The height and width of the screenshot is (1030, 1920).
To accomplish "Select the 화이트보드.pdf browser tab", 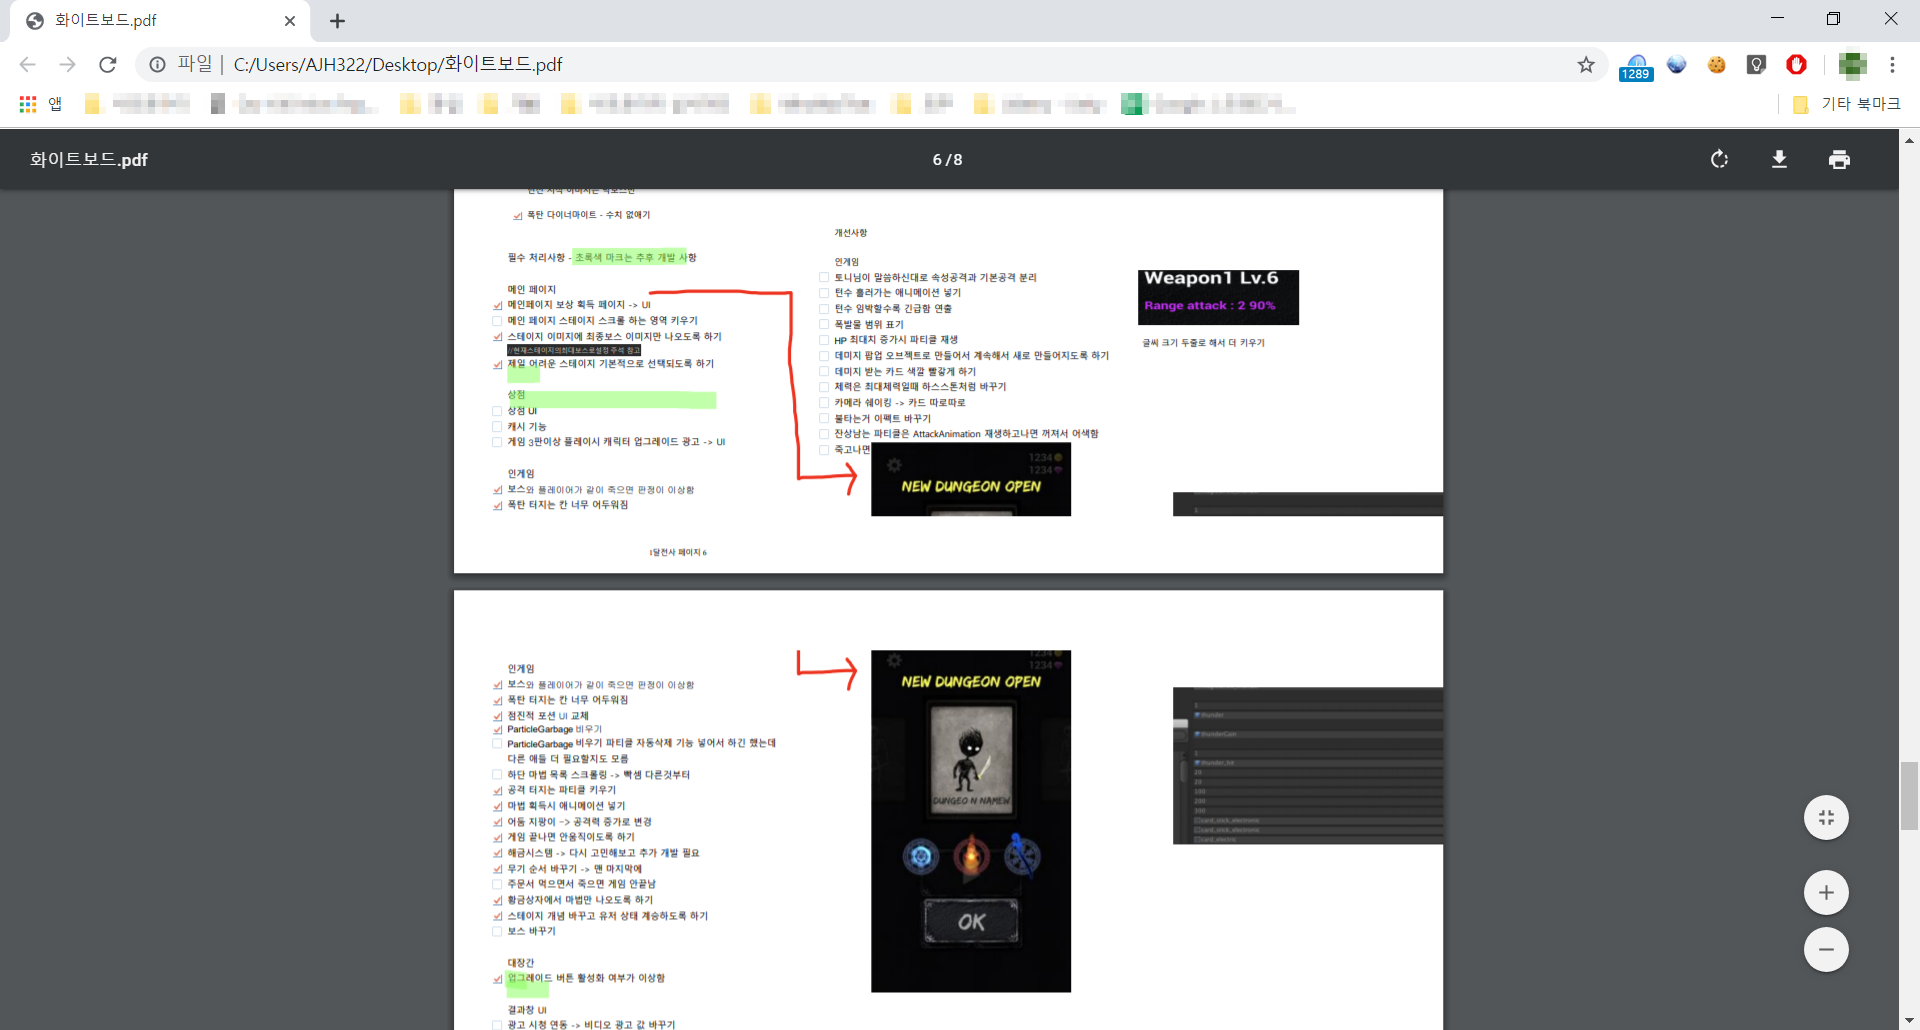I will pyautogui.click(x=160, y=21).
